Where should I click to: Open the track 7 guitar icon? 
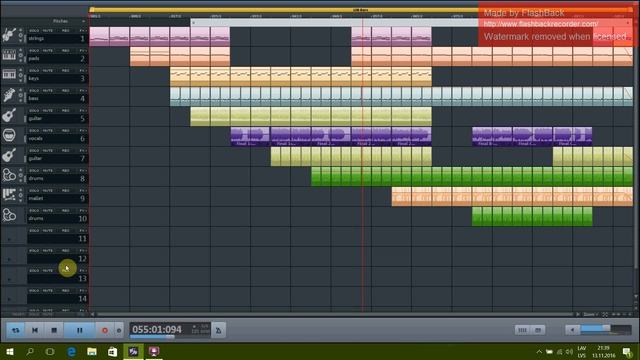click(9, 155)
